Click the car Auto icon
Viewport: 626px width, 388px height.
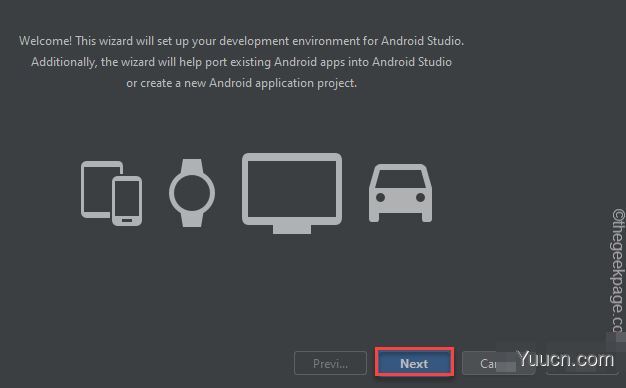(x=400, y=193)
